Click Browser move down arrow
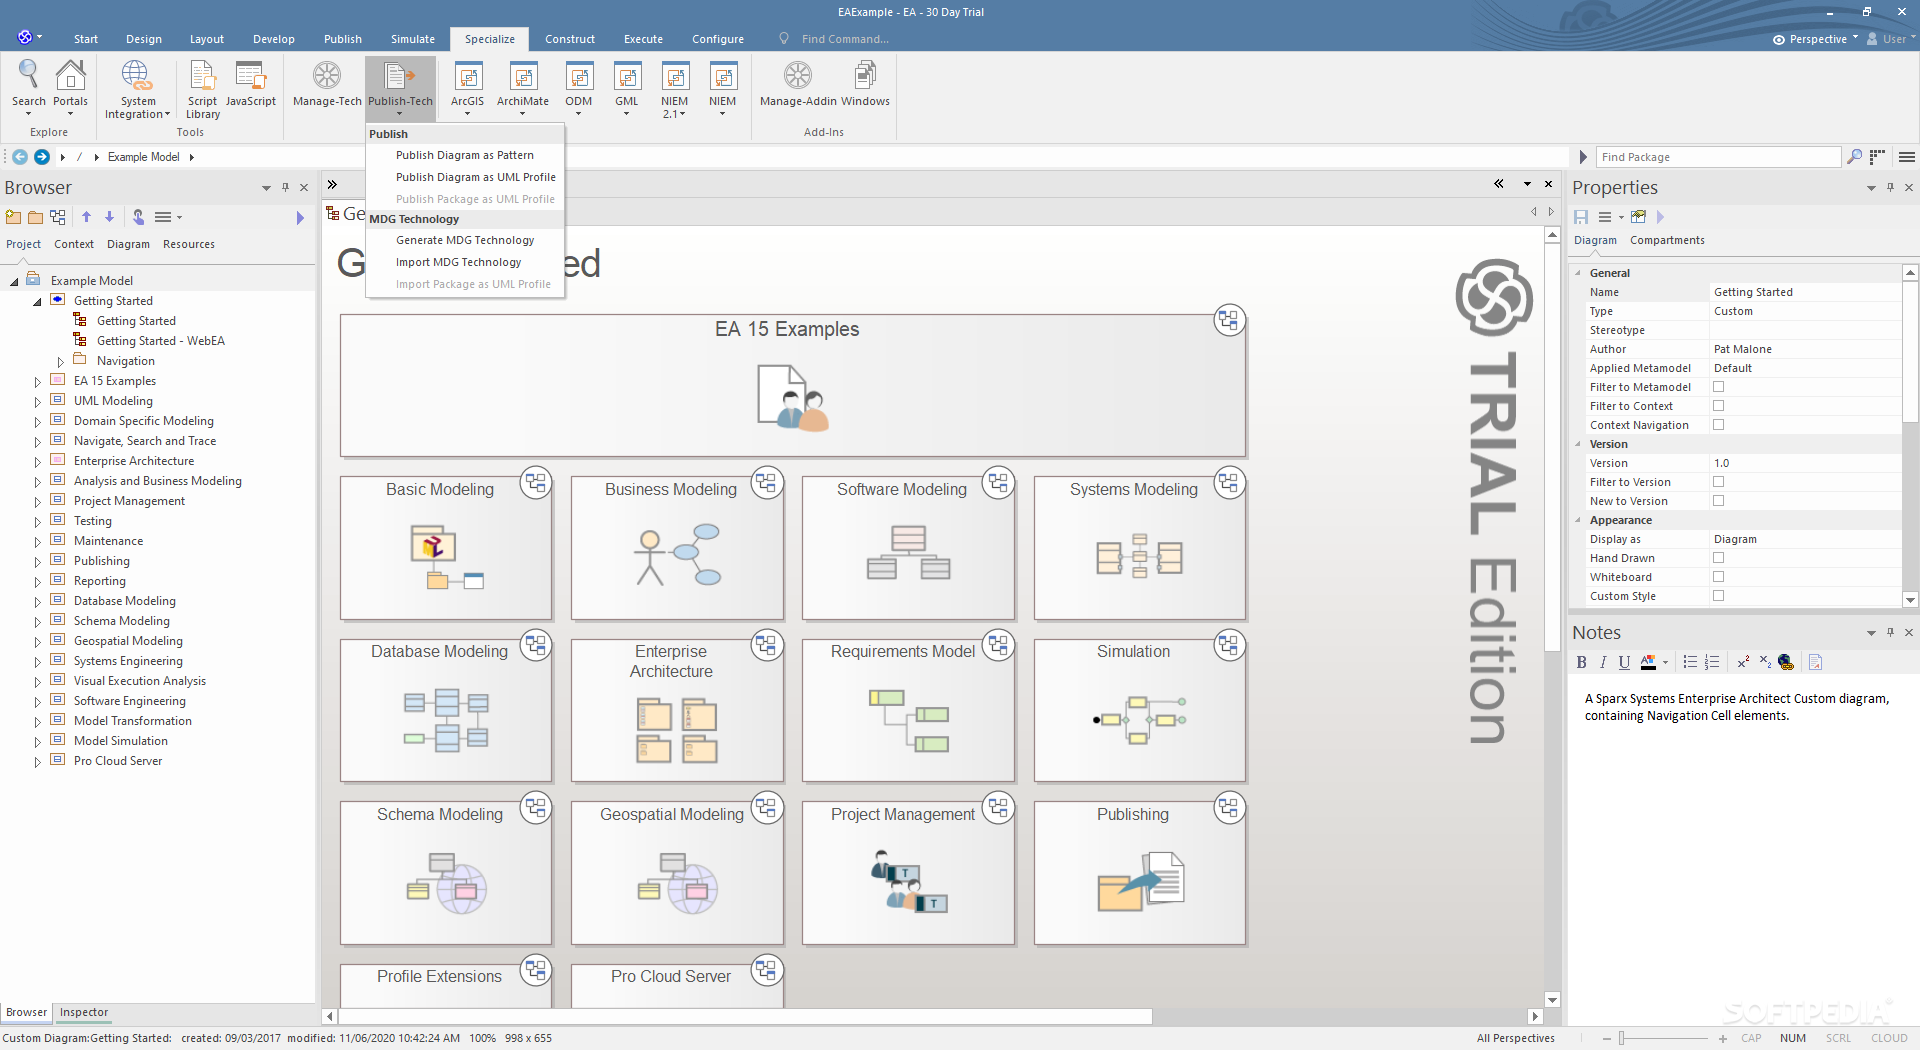This screenshot has width=1920, height=1050. click(x=109, y=217)
